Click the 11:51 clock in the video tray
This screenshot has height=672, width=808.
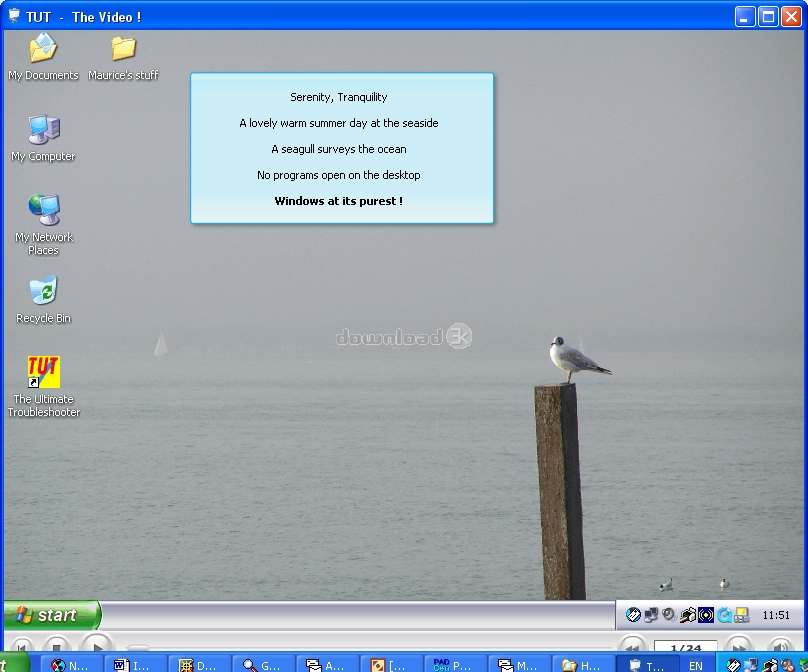point(776,615)
